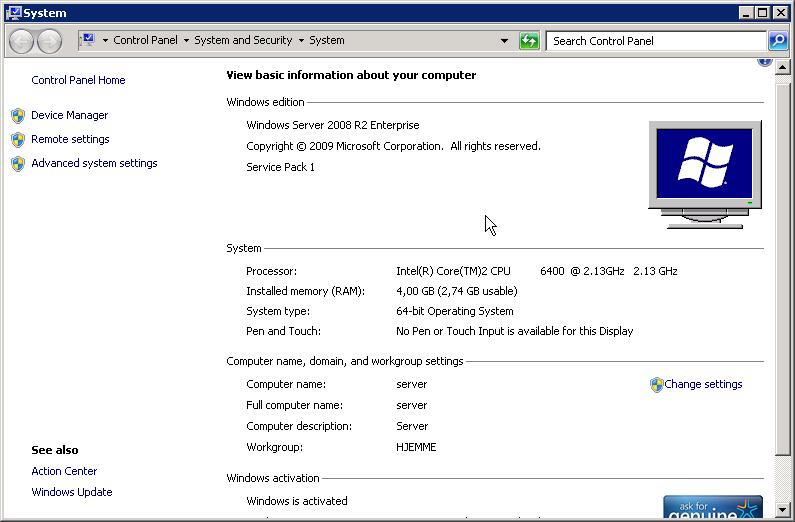Expand dropdown arrow after Control Panel breadcrumb
The image size is (795, 522).
coord(186,40)
